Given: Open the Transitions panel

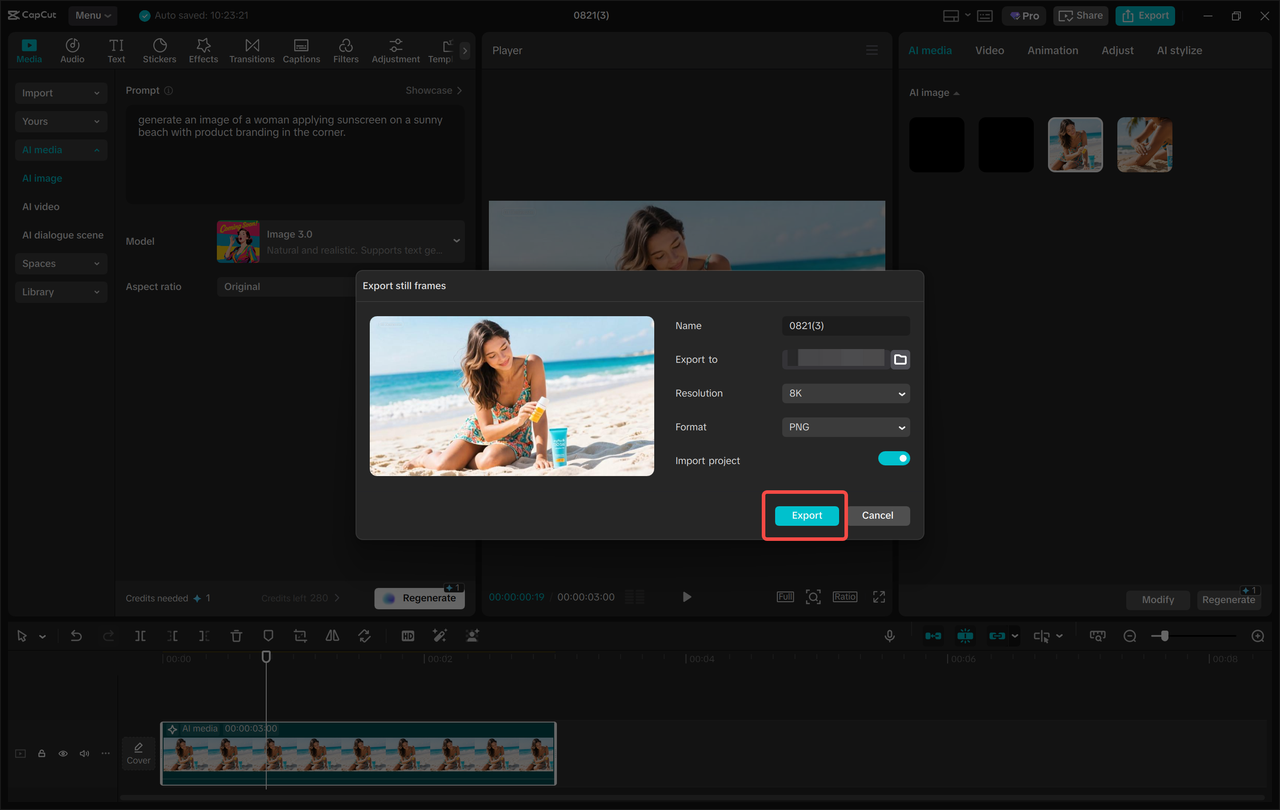Looking at the screenshot, I should [x=252, y=50].
